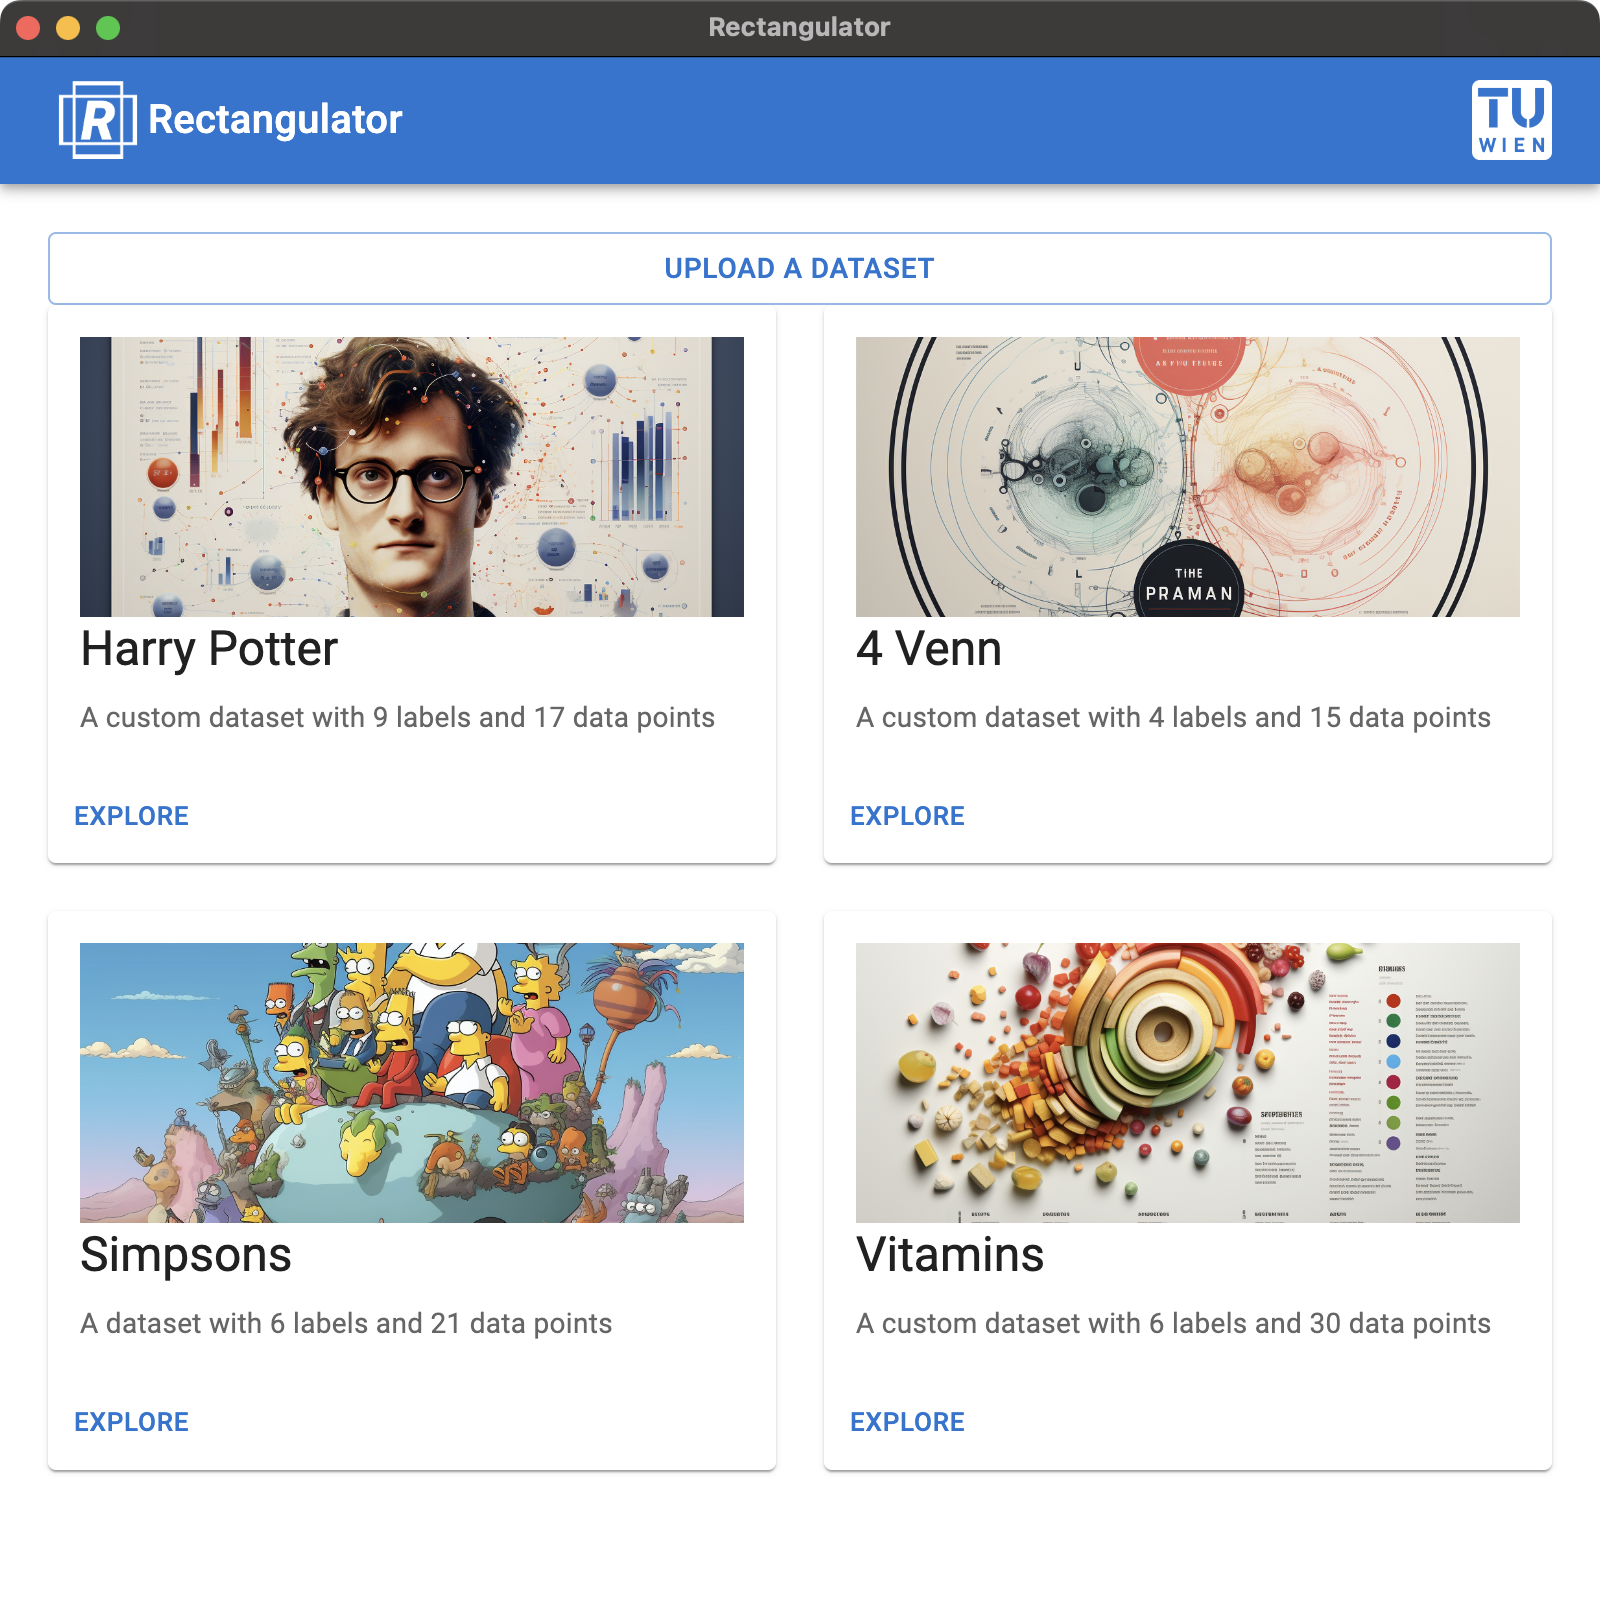Explore the 4 Venn dataset
The width and height of the screenshot is (1600, 1600).
(908, 816)
